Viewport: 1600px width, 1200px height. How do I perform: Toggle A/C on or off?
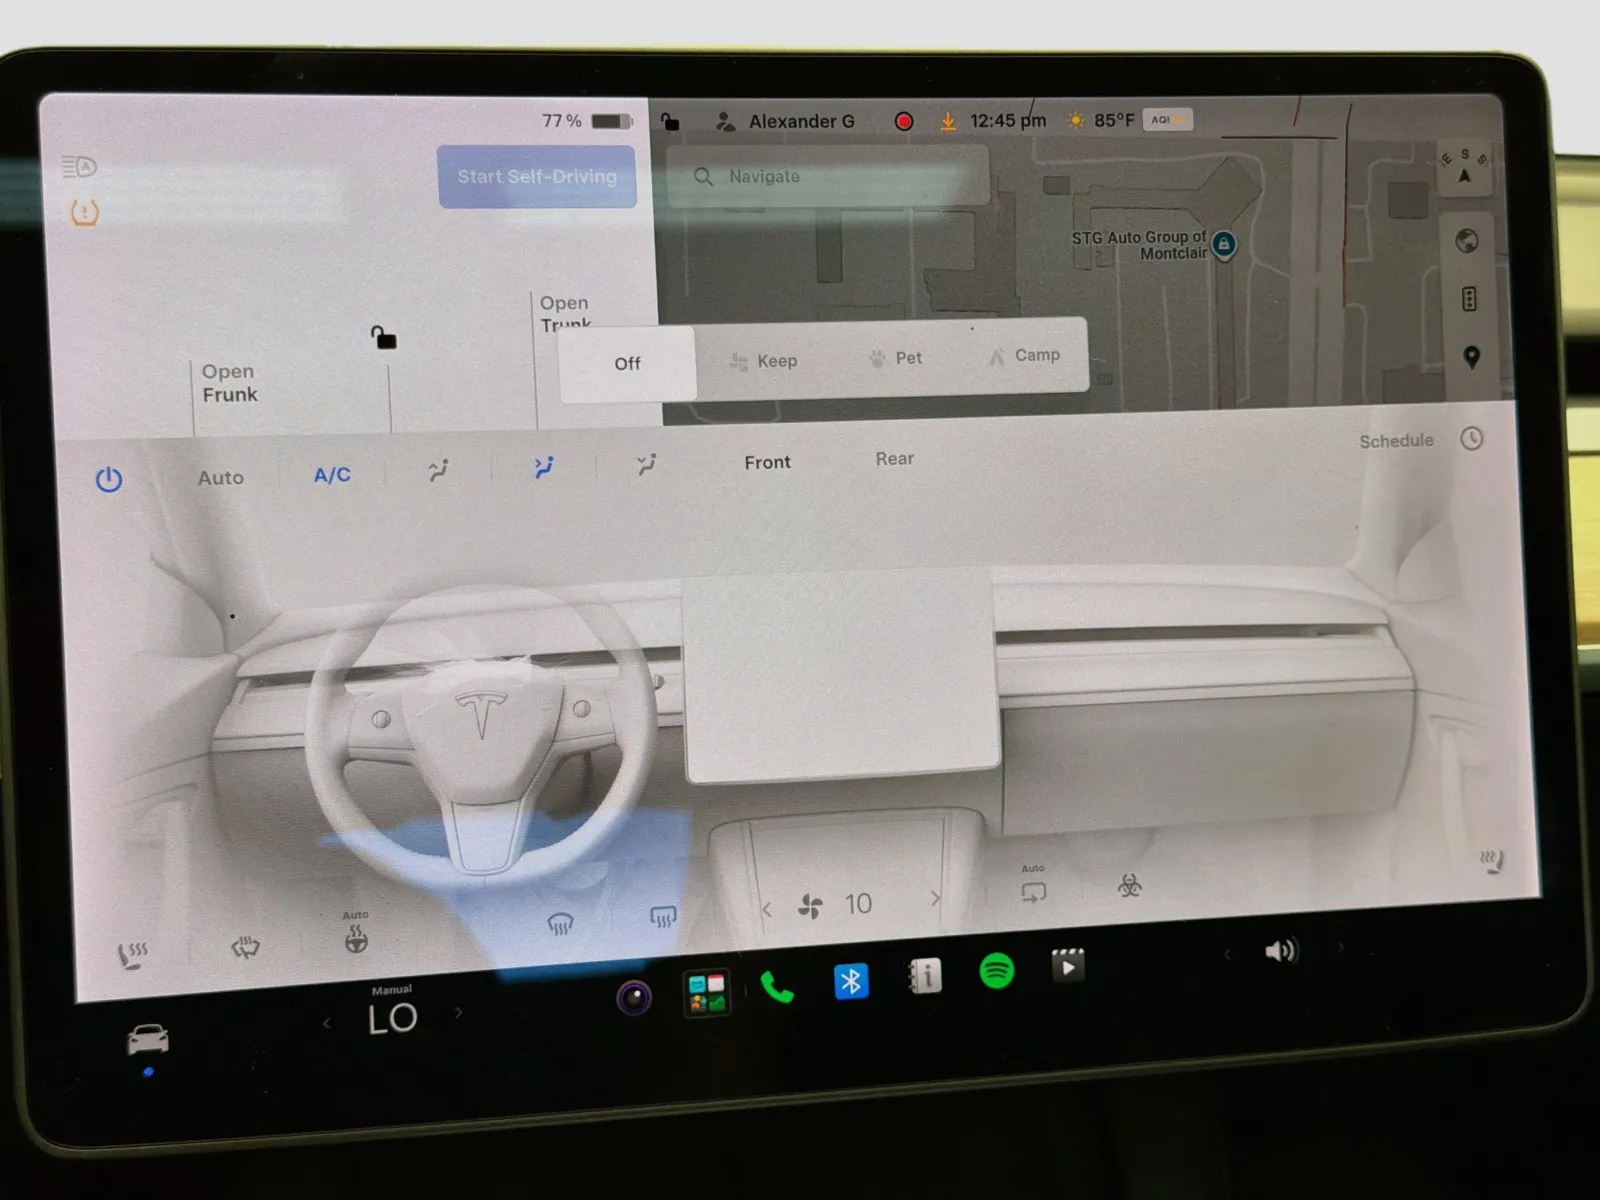coord(332,475)
